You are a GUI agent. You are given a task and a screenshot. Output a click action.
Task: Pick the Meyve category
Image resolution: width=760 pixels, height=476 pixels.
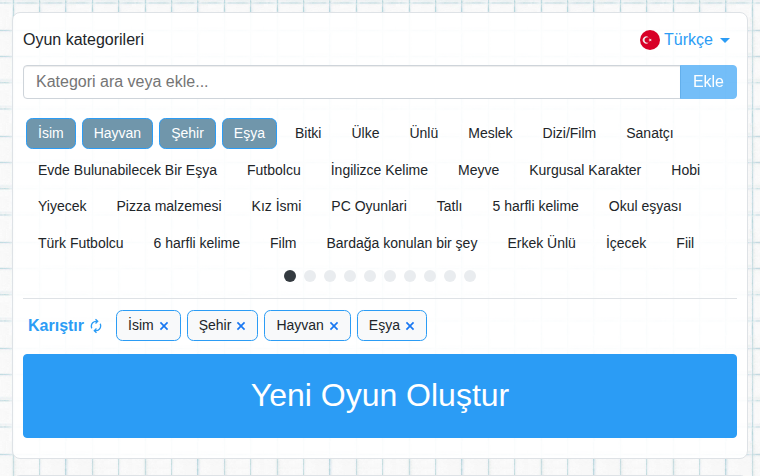coord(478,170)
